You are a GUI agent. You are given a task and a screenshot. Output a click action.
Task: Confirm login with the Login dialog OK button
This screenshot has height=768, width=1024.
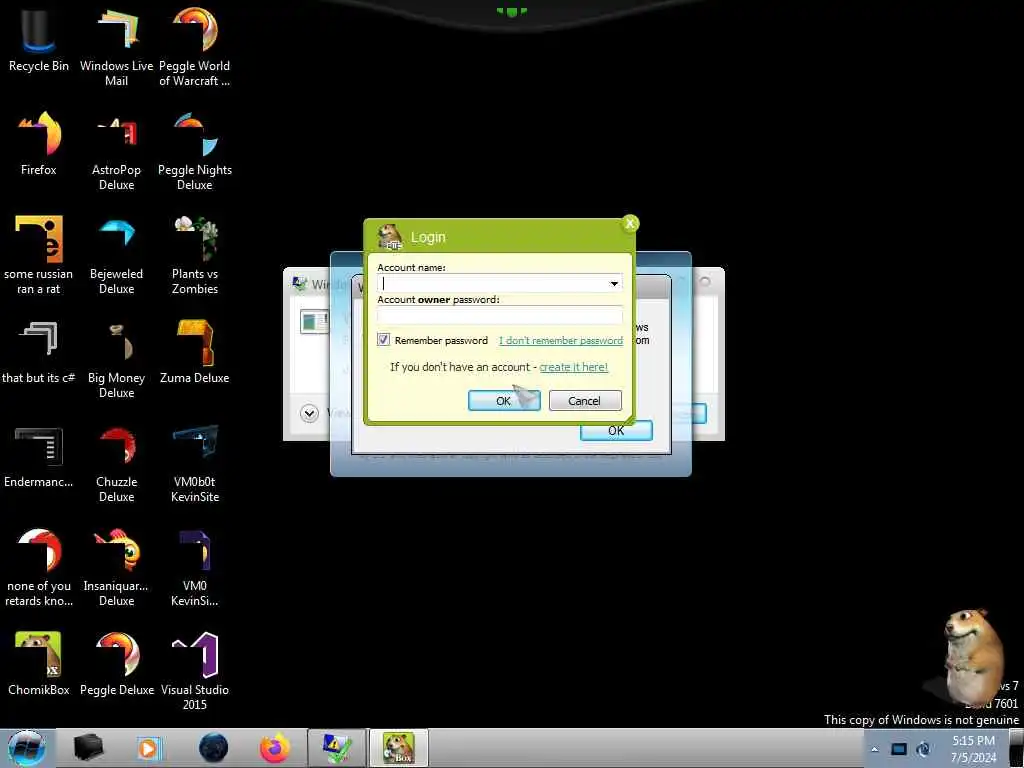[504, 401]
